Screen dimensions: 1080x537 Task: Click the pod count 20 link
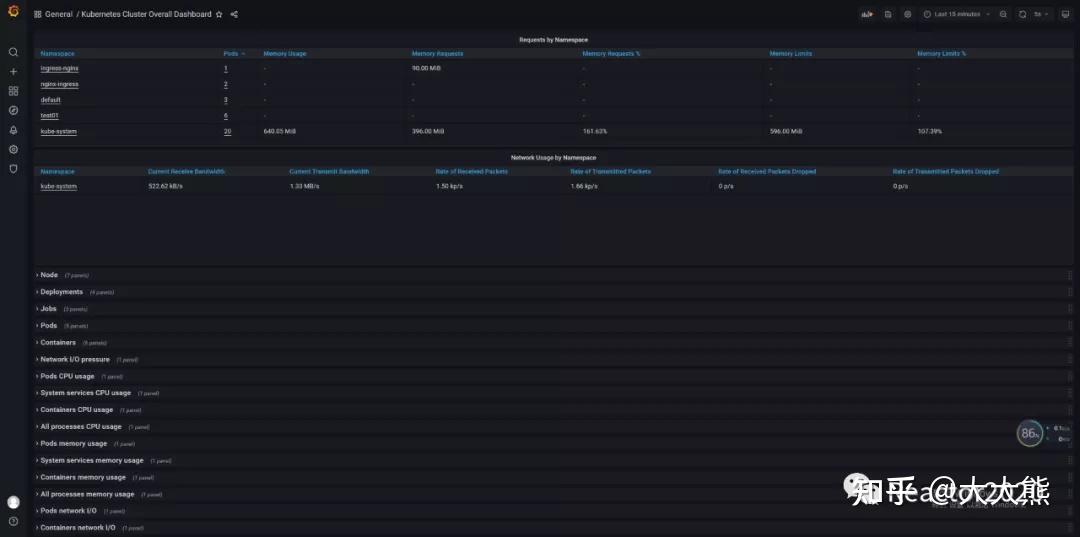[x=227, y=131]
